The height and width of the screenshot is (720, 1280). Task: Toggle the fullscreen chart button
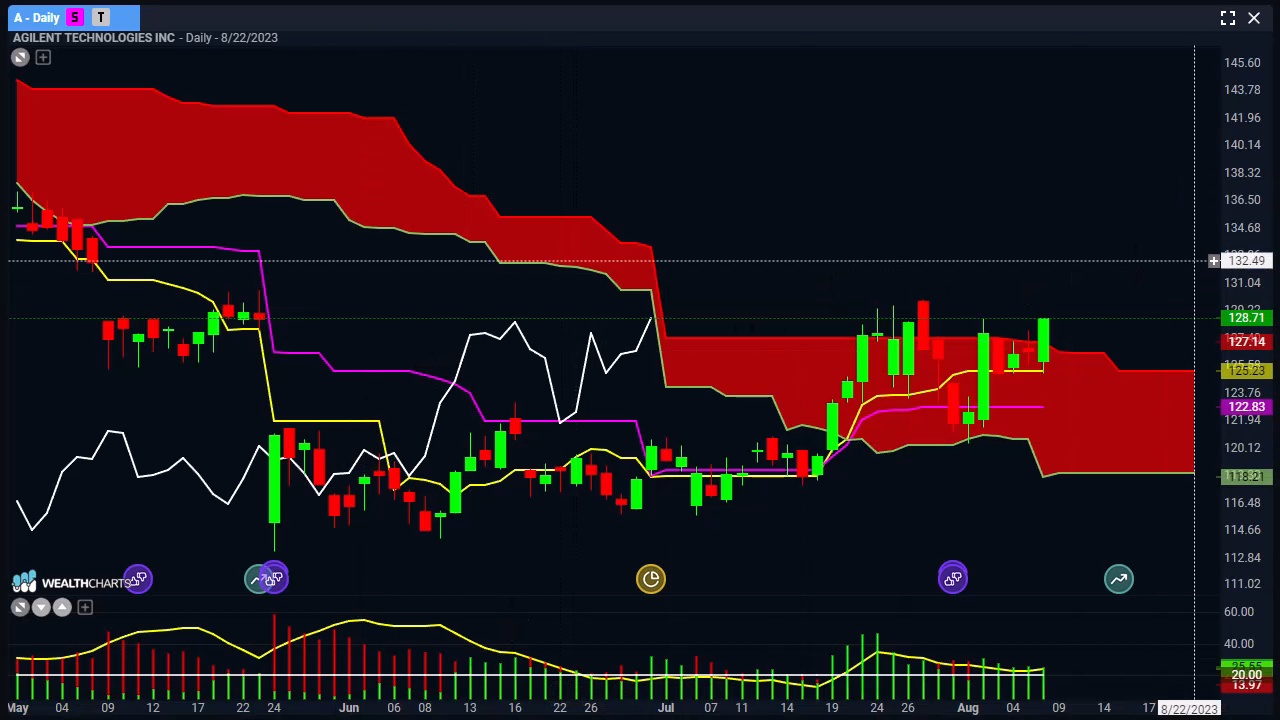[1227, 17]
